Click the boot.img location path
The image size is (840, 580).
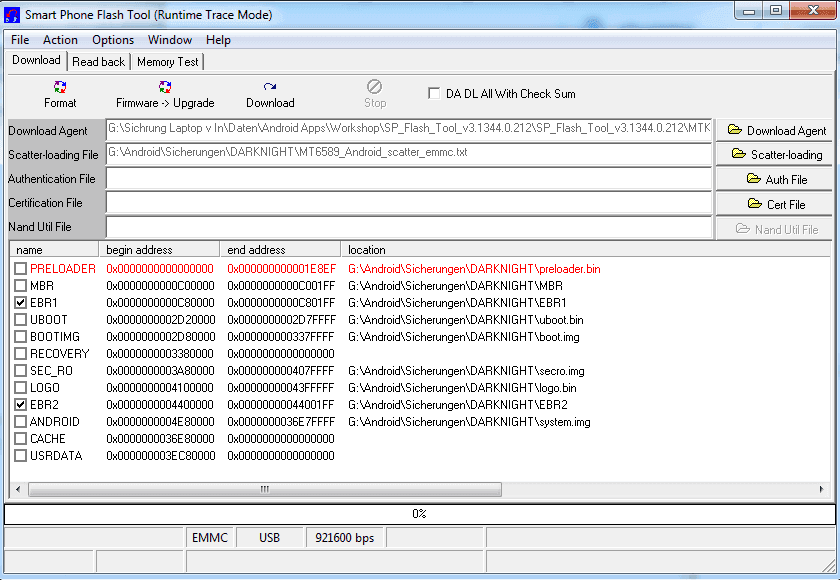click(x=464, y=337)
